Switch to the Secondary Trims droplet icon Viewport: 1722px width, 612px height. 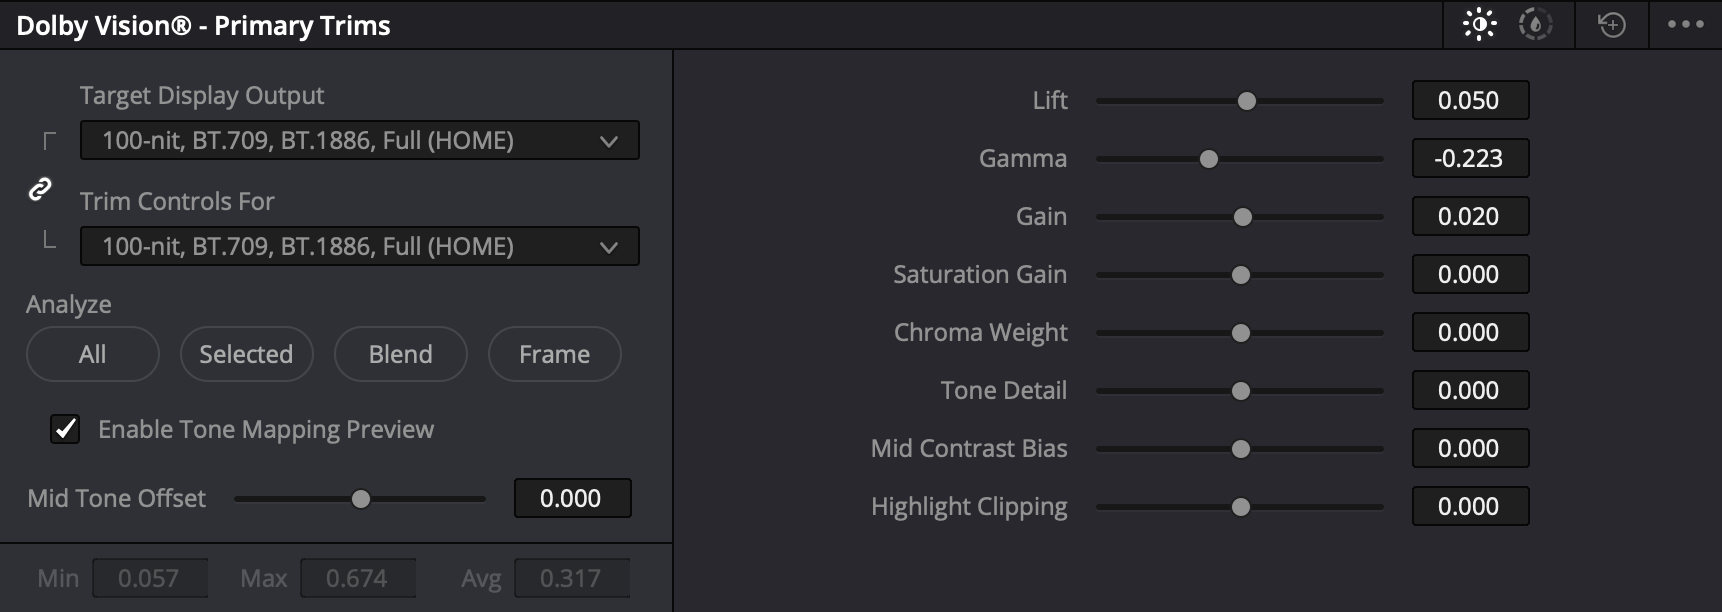(x=1535, y=24)
